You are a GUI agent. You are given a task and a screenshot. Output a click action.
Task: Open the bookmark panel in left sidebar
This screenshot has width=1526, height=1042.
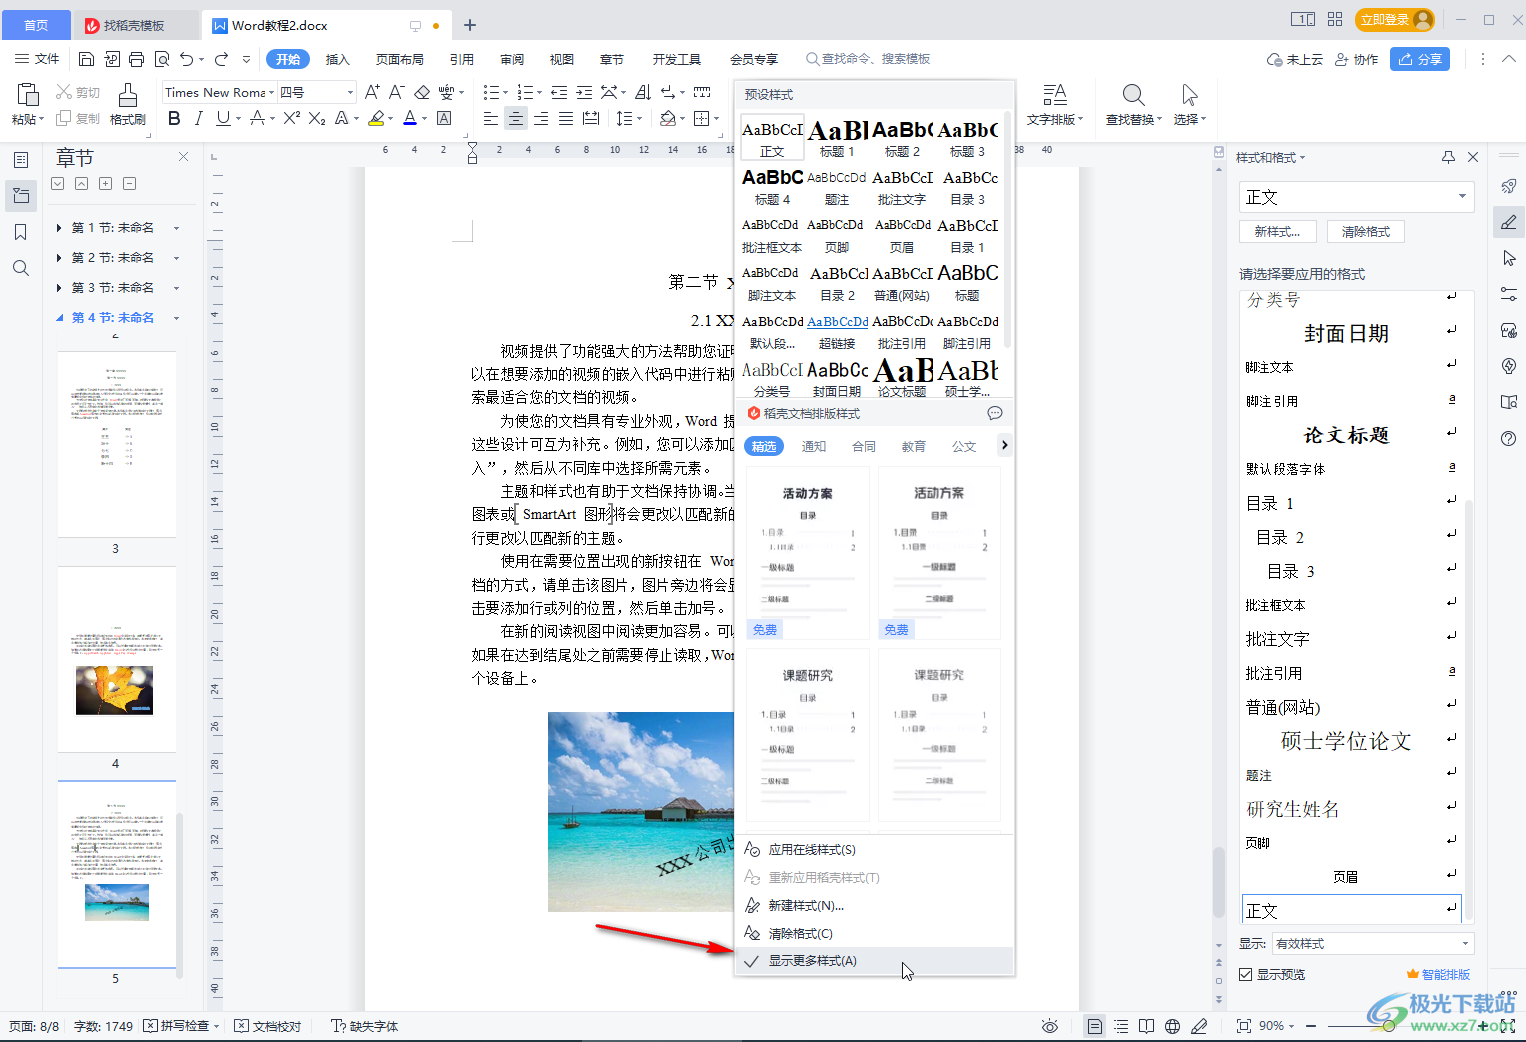point(21,232)
